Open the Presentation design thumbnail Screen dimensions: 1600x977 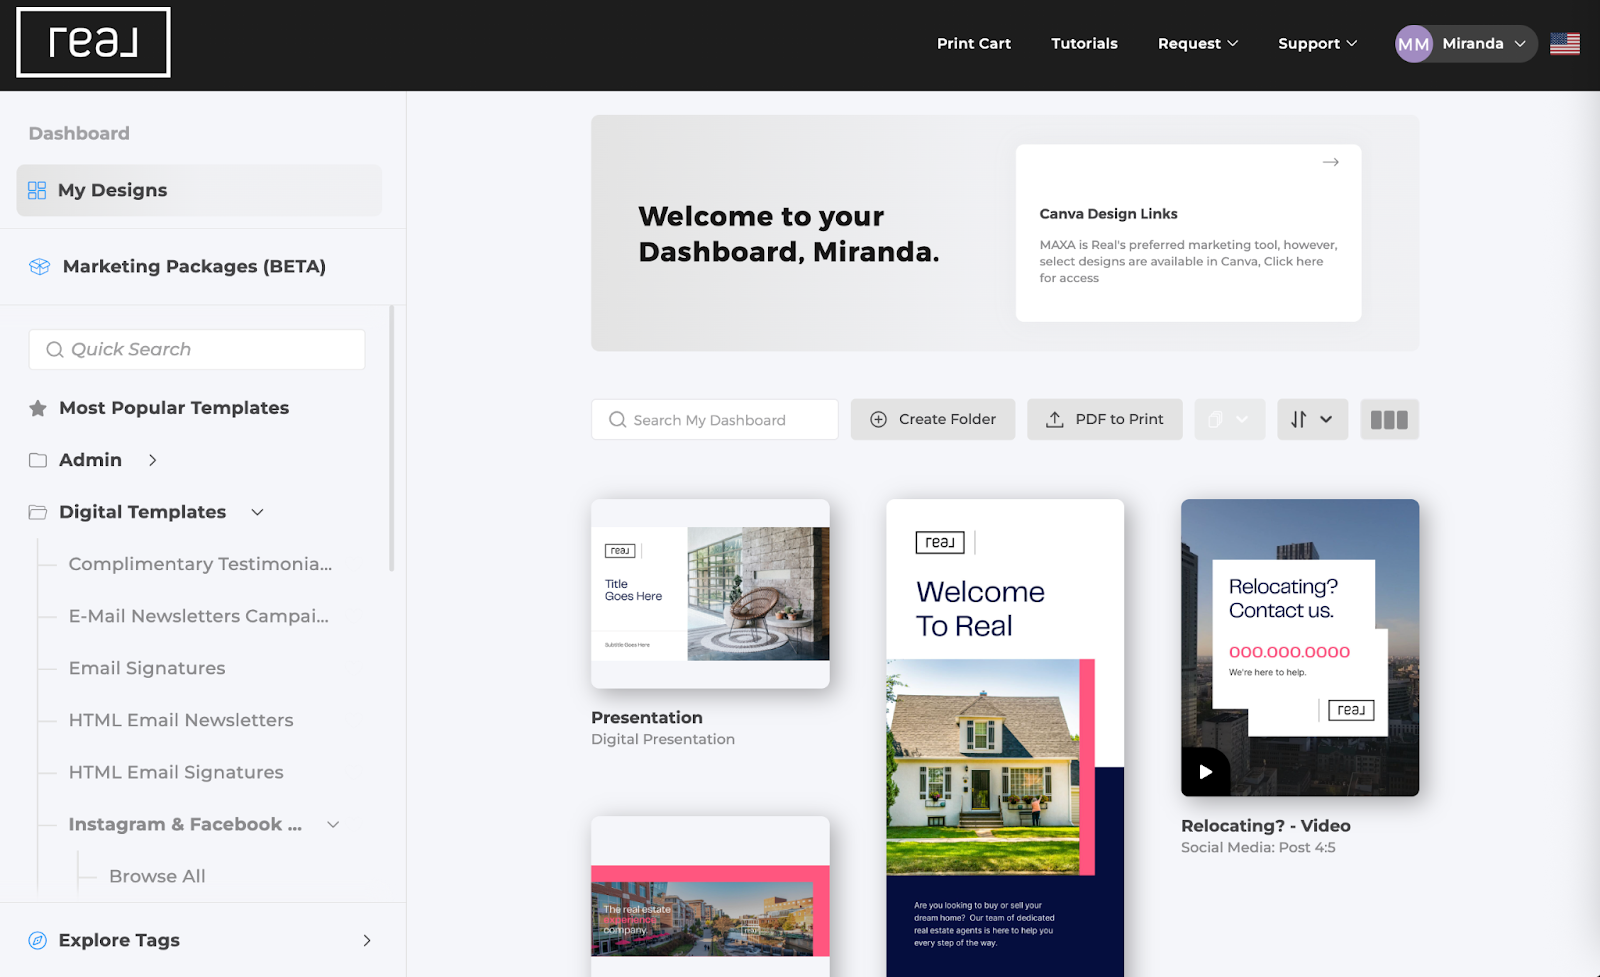point(710,593)
